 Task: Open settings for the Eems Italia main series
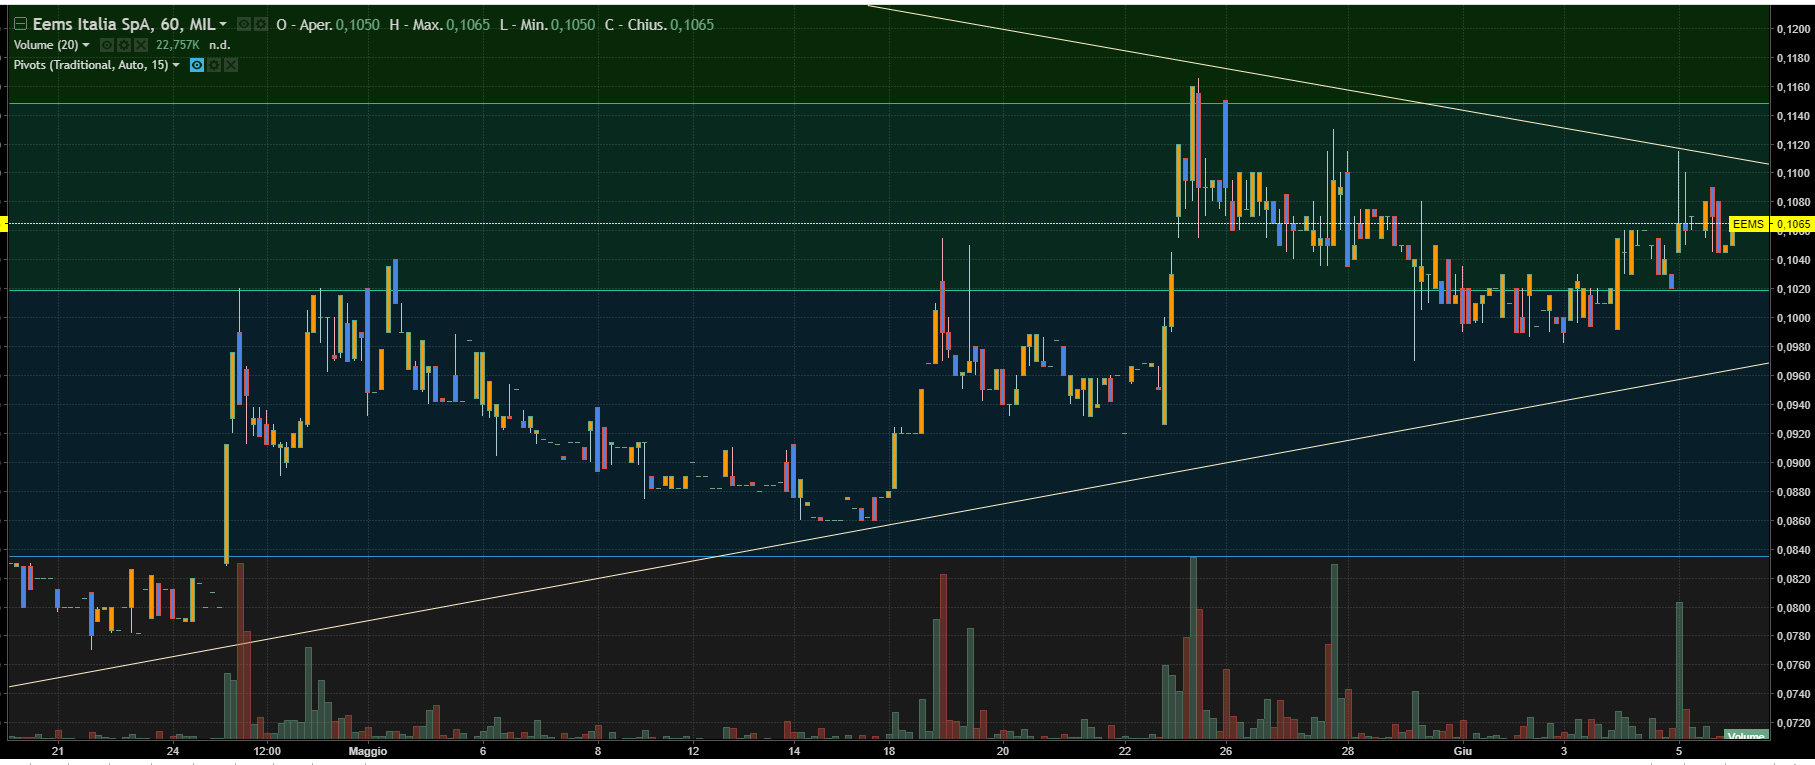tap(260, 24)
